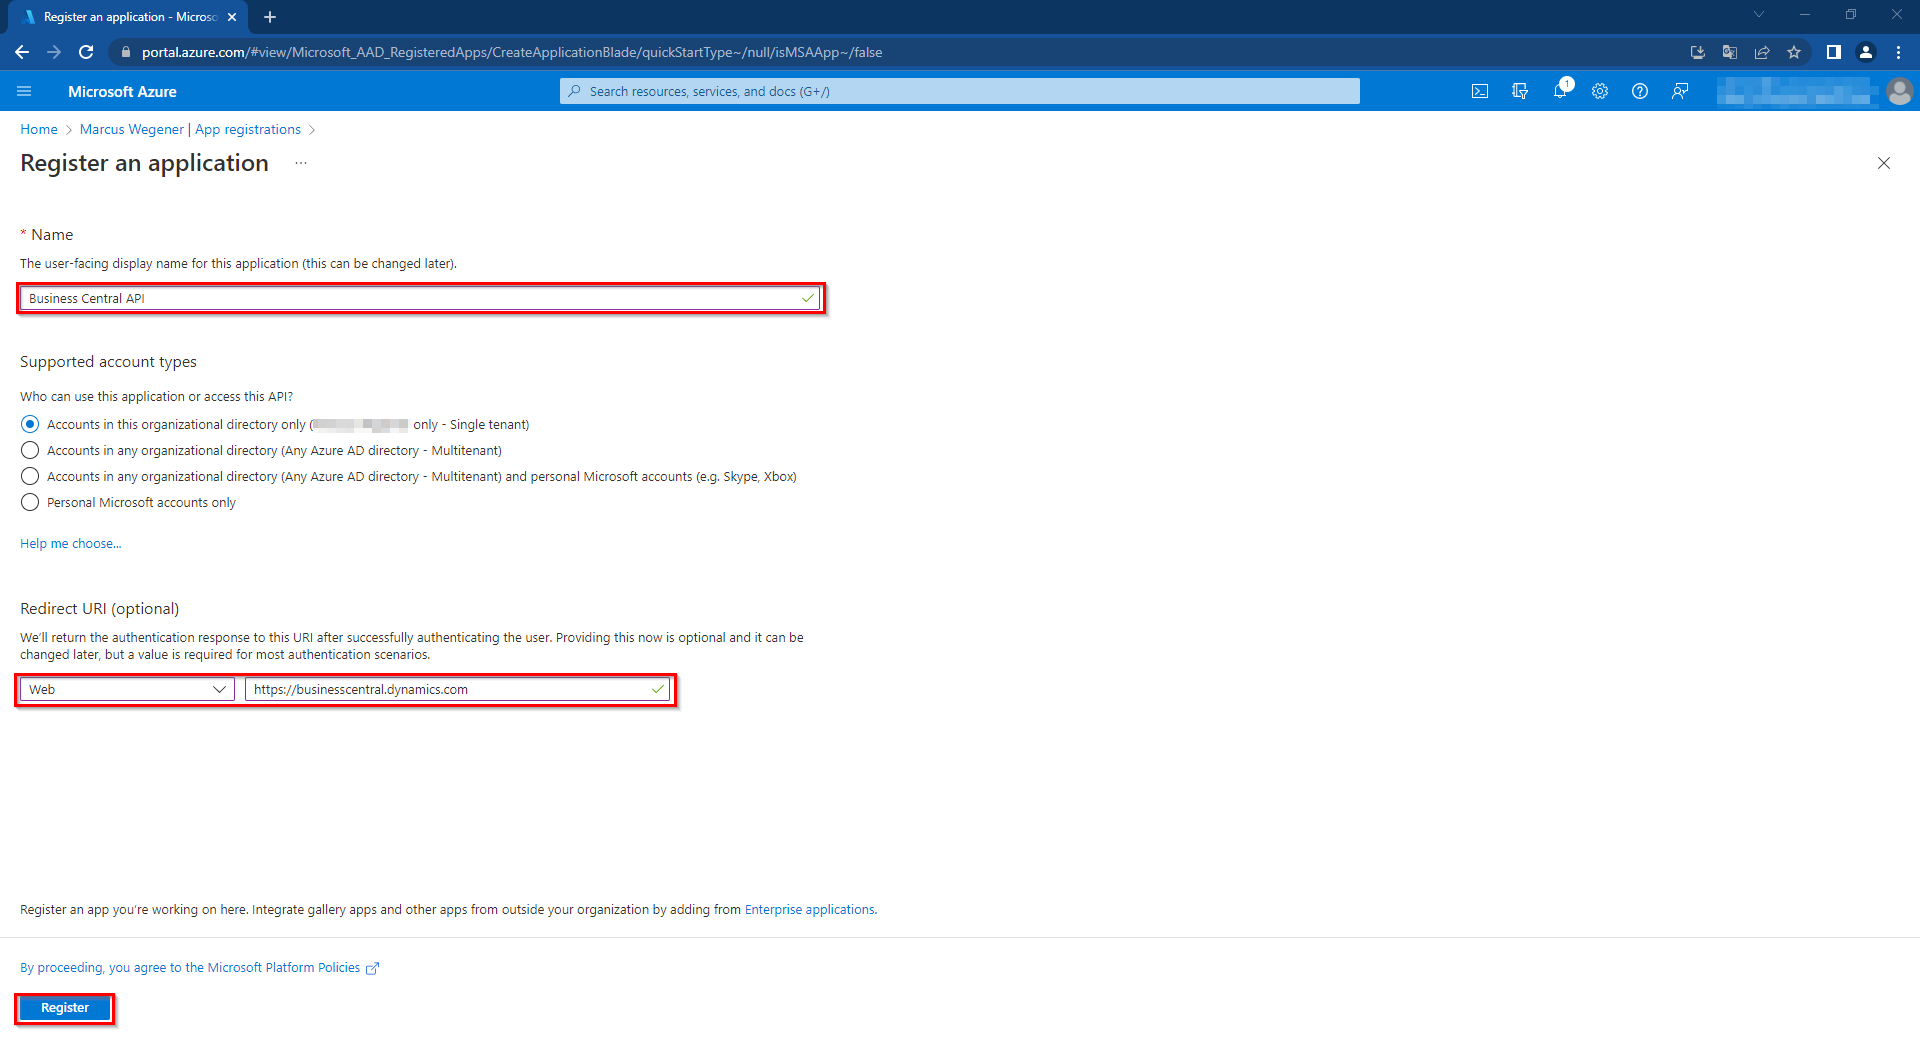Open the Help question mark icon
Viewport: 1920px width, 1040px height.
1640,91
